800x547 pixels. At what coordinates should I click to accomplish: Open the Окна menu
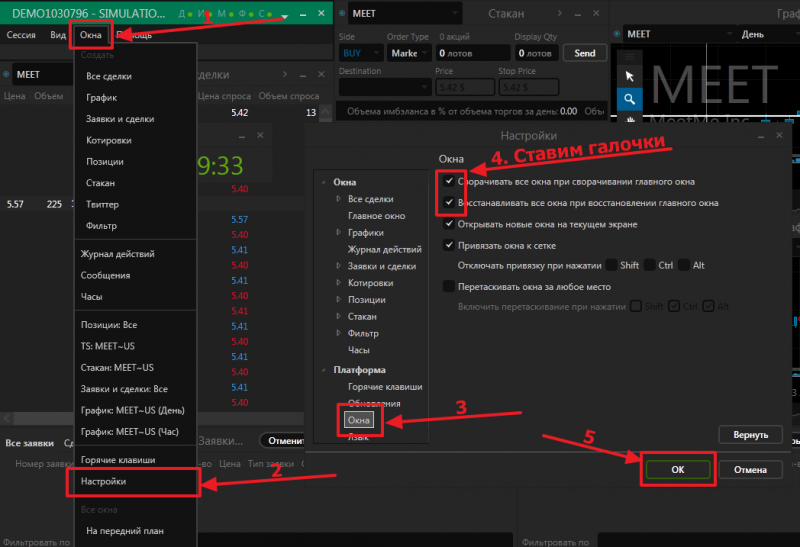click(x=90, y=35)
